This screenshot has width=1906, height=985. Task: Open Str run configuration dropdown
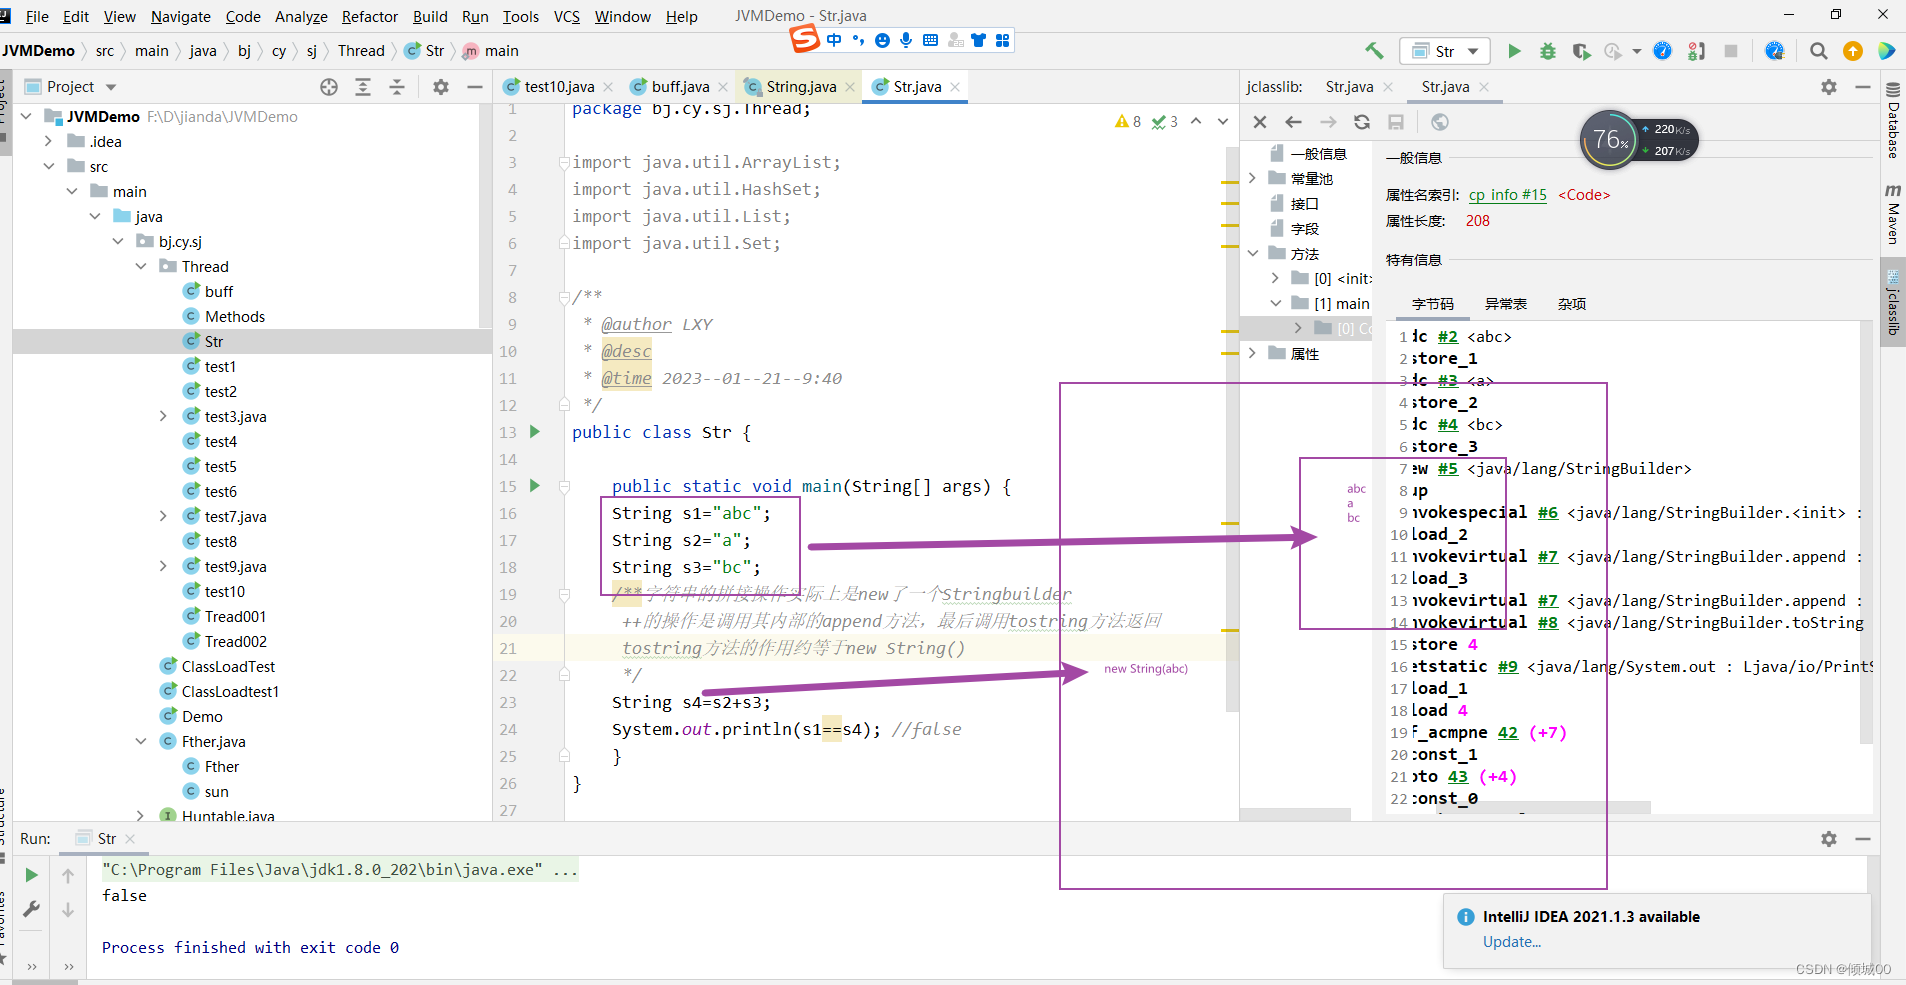[1445, 51]
